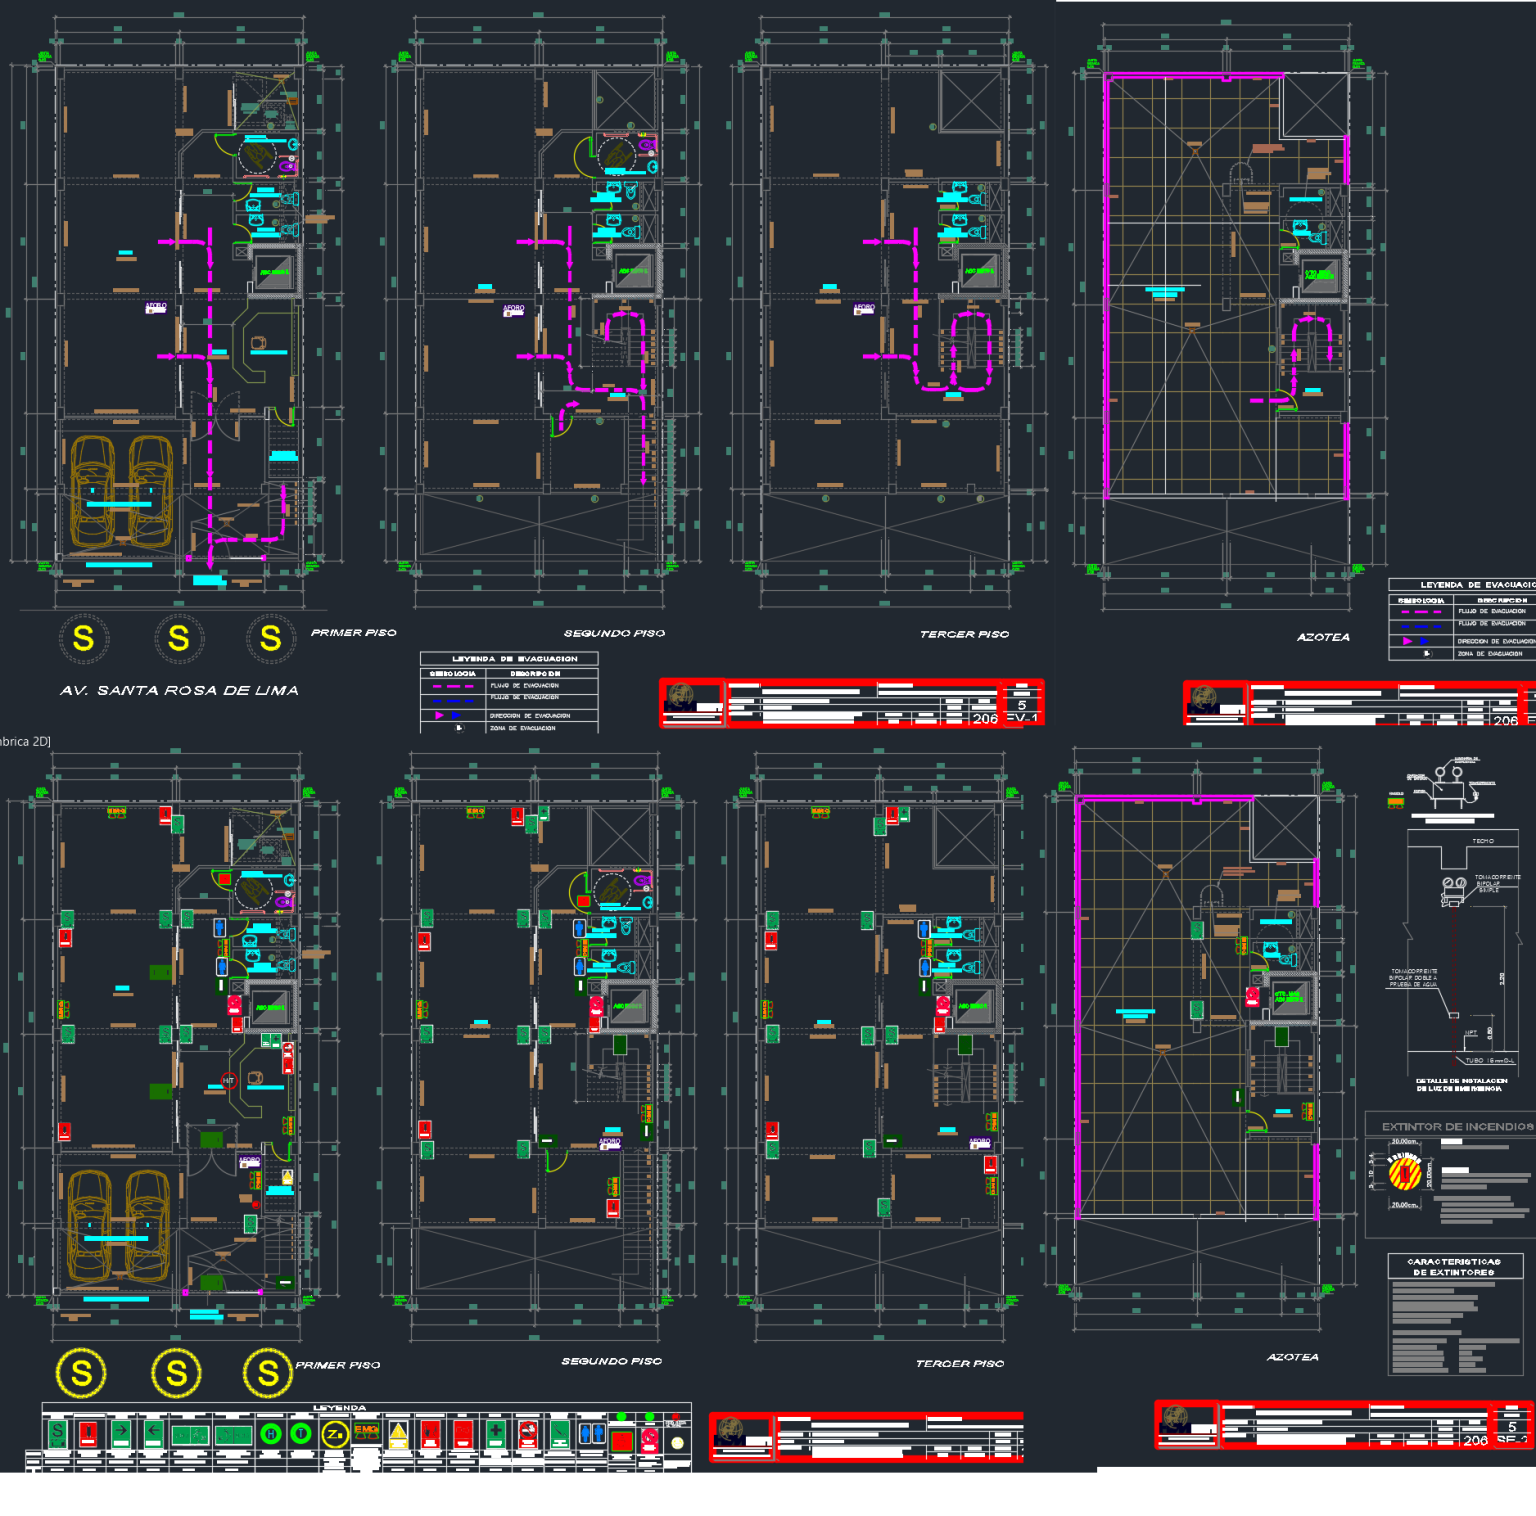Click the yellow warning triangle sign in LEYENDA
This screenshot has height=1516, width=1536.
click(x=400, y=1432)
